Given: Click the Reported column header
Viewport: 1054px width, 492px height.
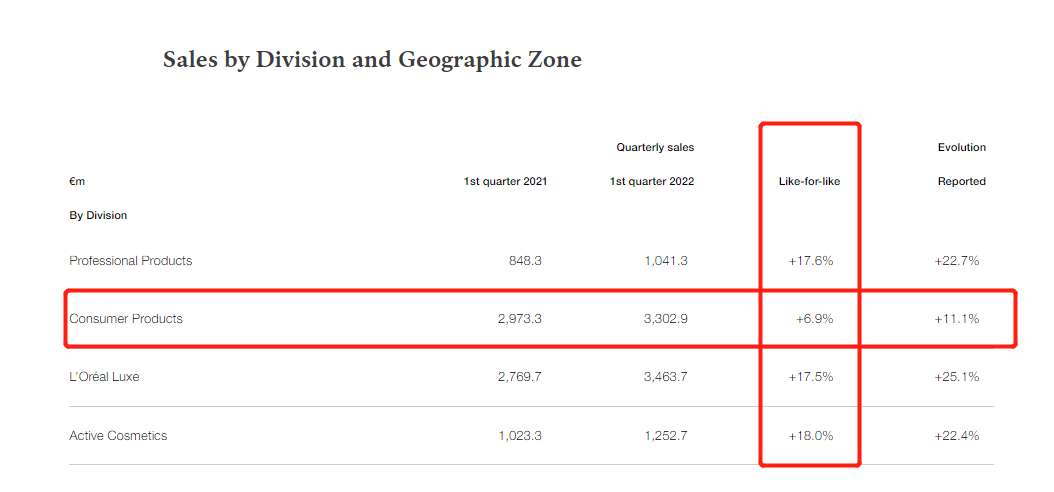Looking at the screenshot, I should pyautogui.click(x=961, y=181).
